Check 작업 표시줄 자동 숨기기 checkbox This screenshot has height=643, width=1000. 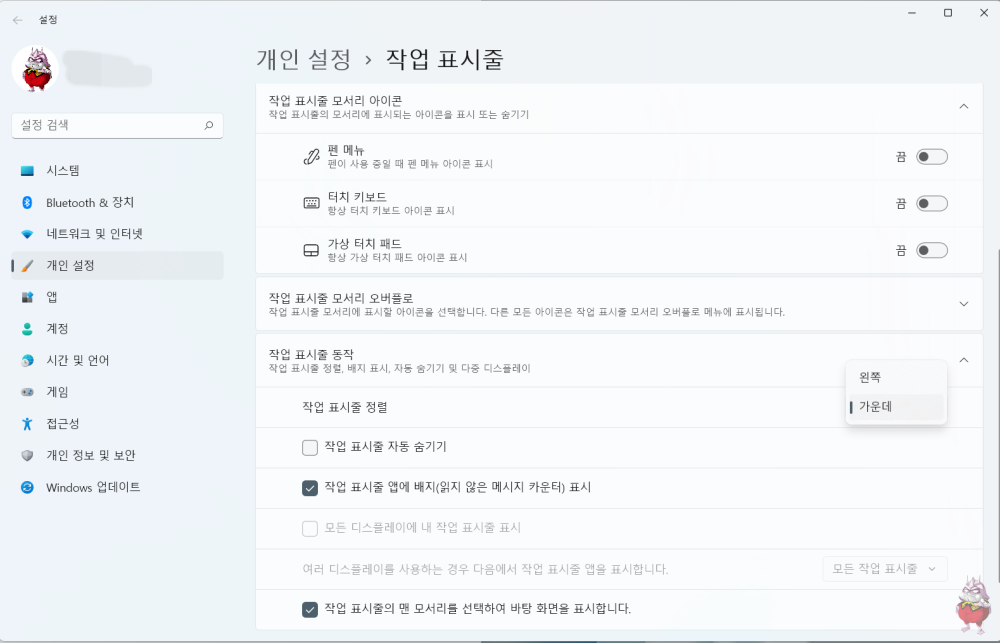tap(310, 448)
